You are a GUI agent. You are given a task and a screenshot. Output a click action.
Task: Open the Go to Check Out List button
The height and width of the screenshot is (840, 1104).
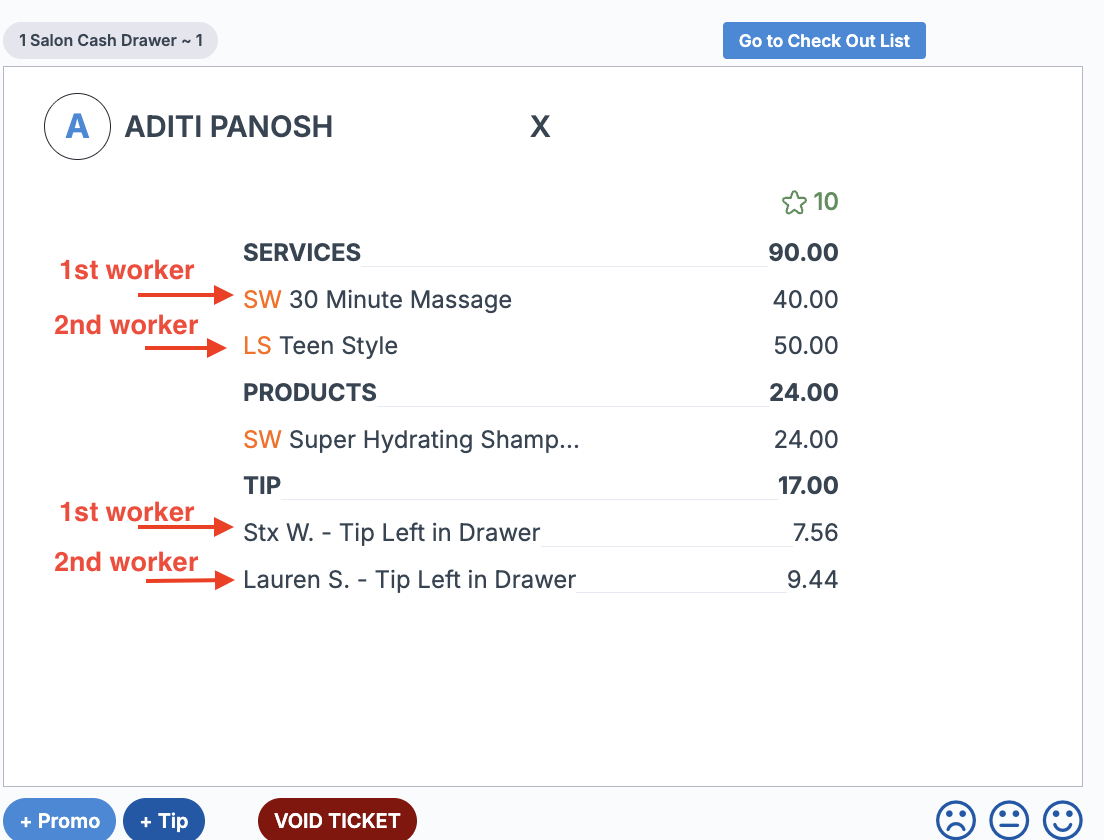(824, 41)
